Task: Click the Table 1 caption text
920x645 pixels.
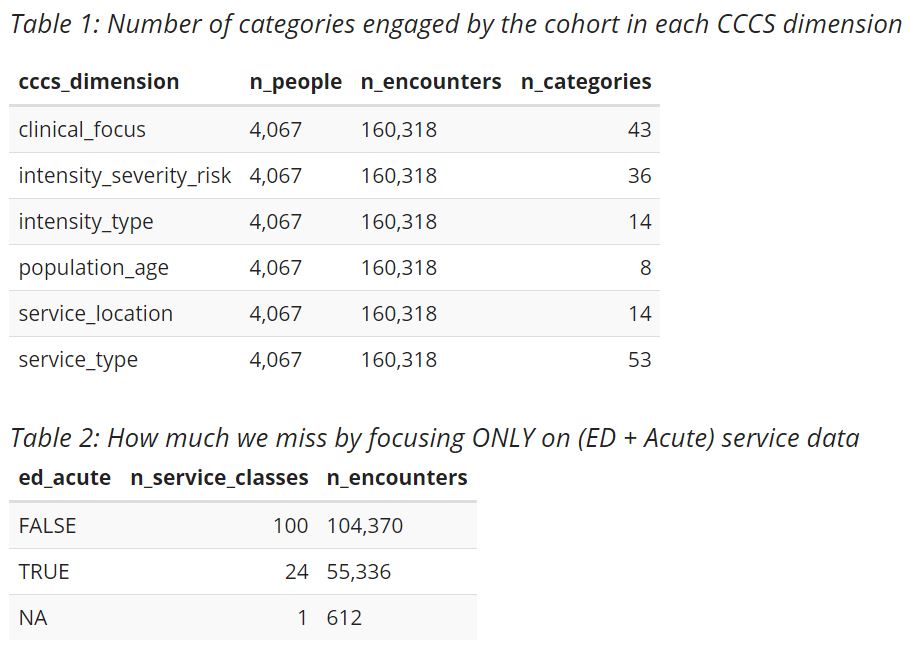Action: click(x=456, y=25)
